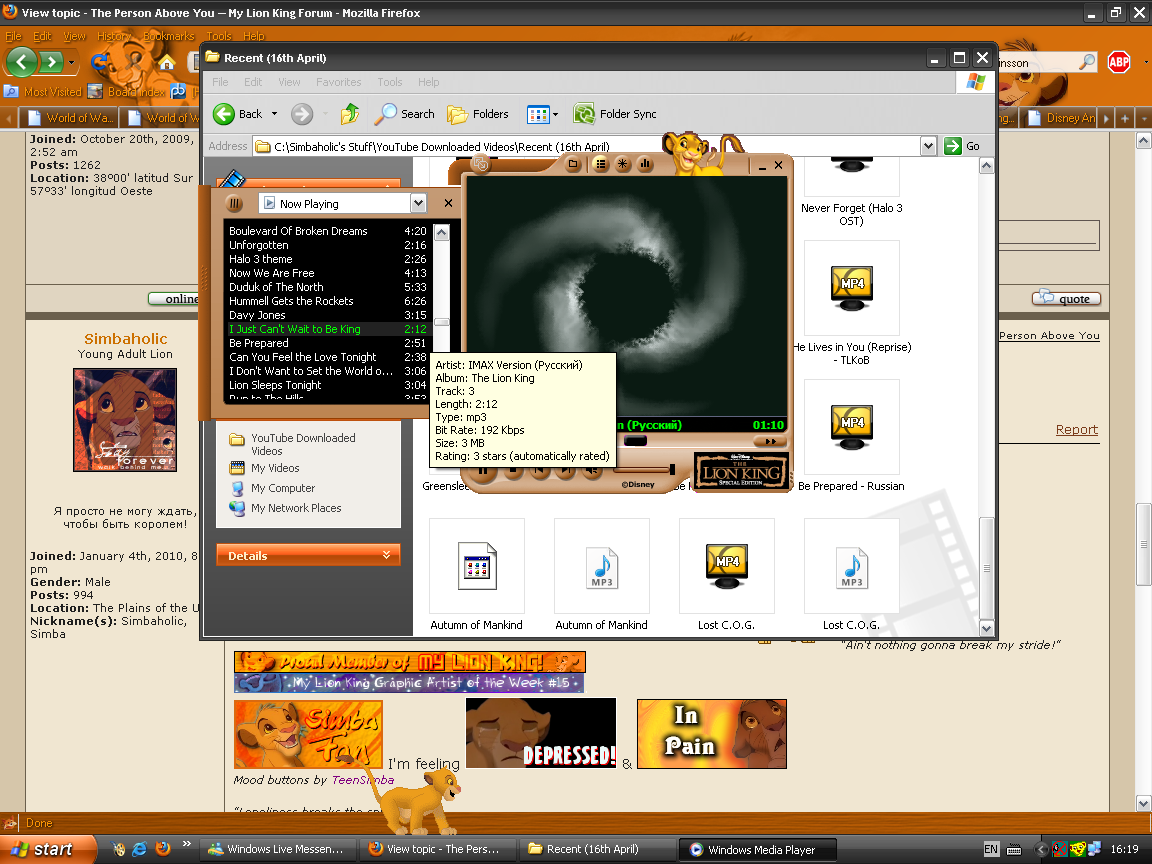Open the Now Playing dropdown list
The image size is (1152, 864).
click(418, 204)
